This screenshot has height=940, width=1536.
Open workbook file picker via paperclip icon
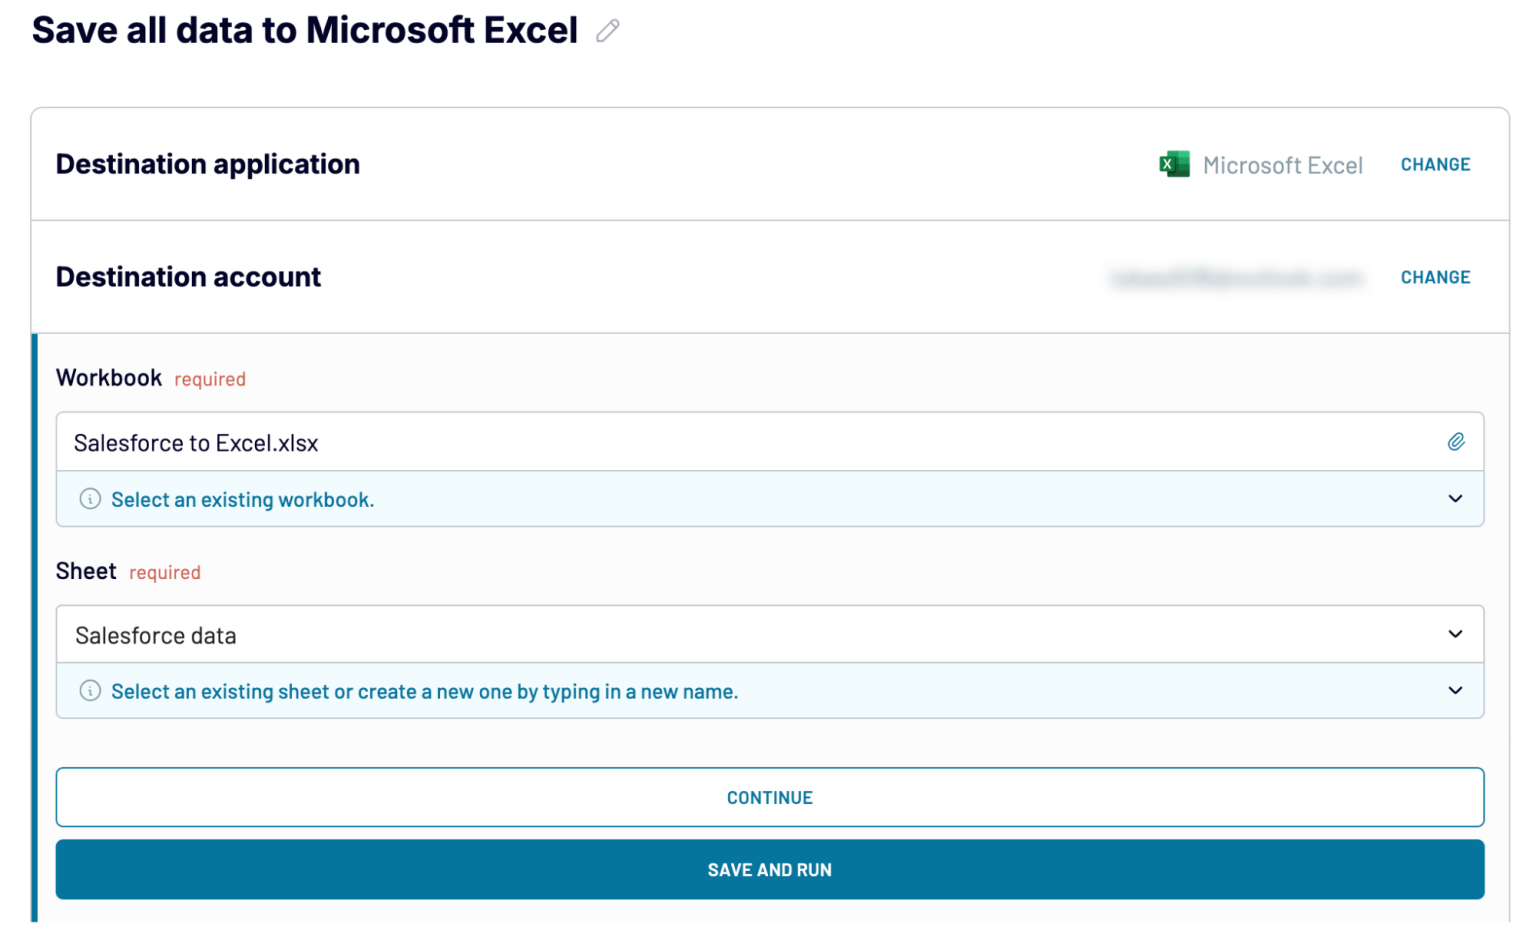[1457, 441]
